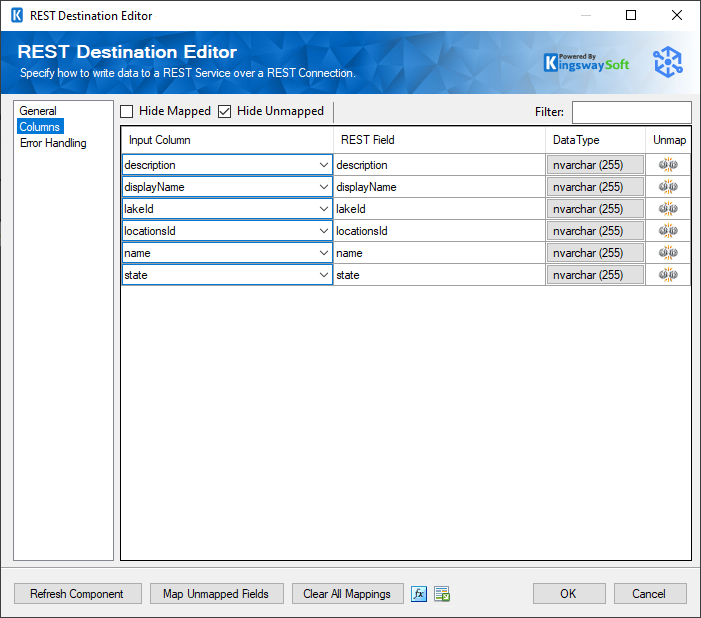Focus the Filter text box

(632, 112)
